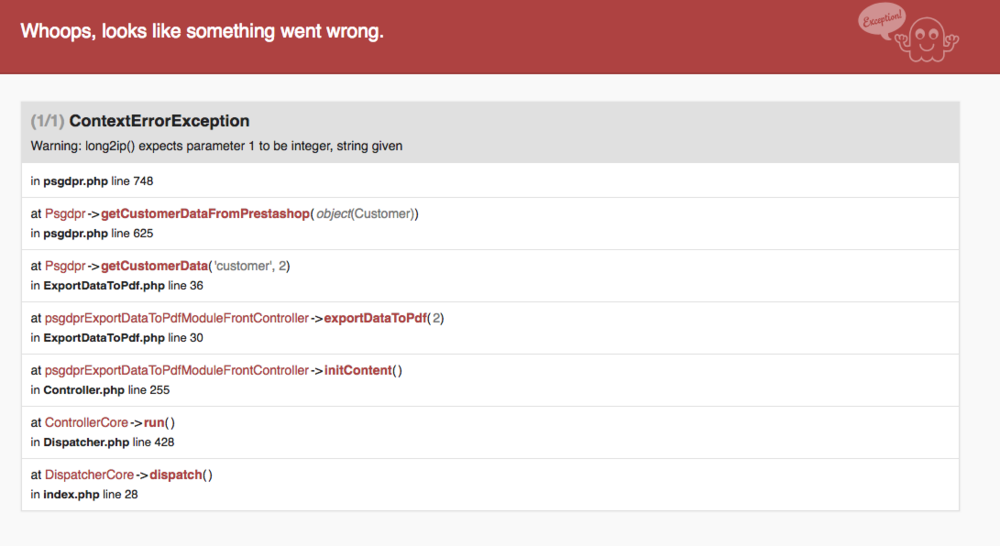Viewport: 1000px width, 546px height.
Task: Click the dispatch method link
Action: (x=178, y=475)
